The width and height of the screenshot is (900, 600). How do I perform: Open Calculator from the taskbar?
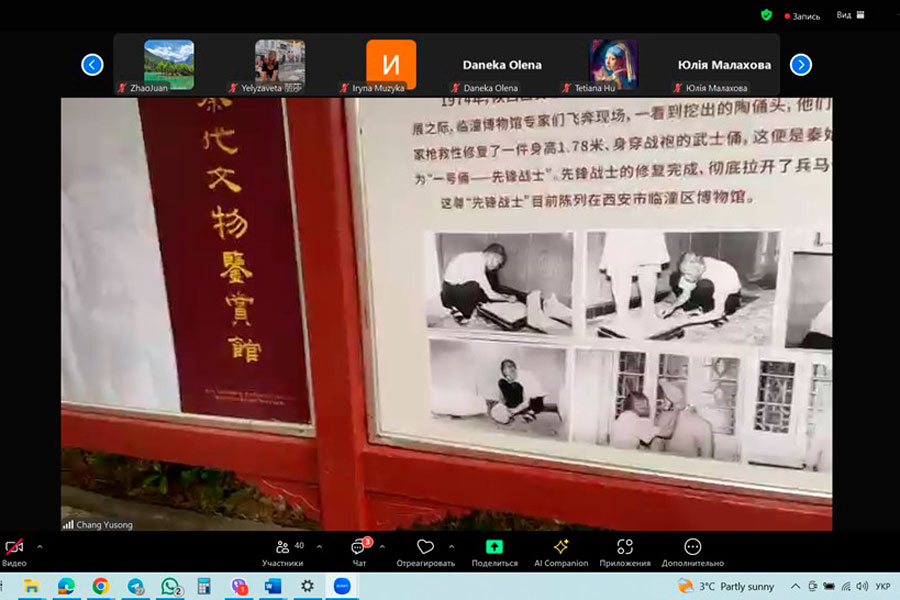point(204,586)
